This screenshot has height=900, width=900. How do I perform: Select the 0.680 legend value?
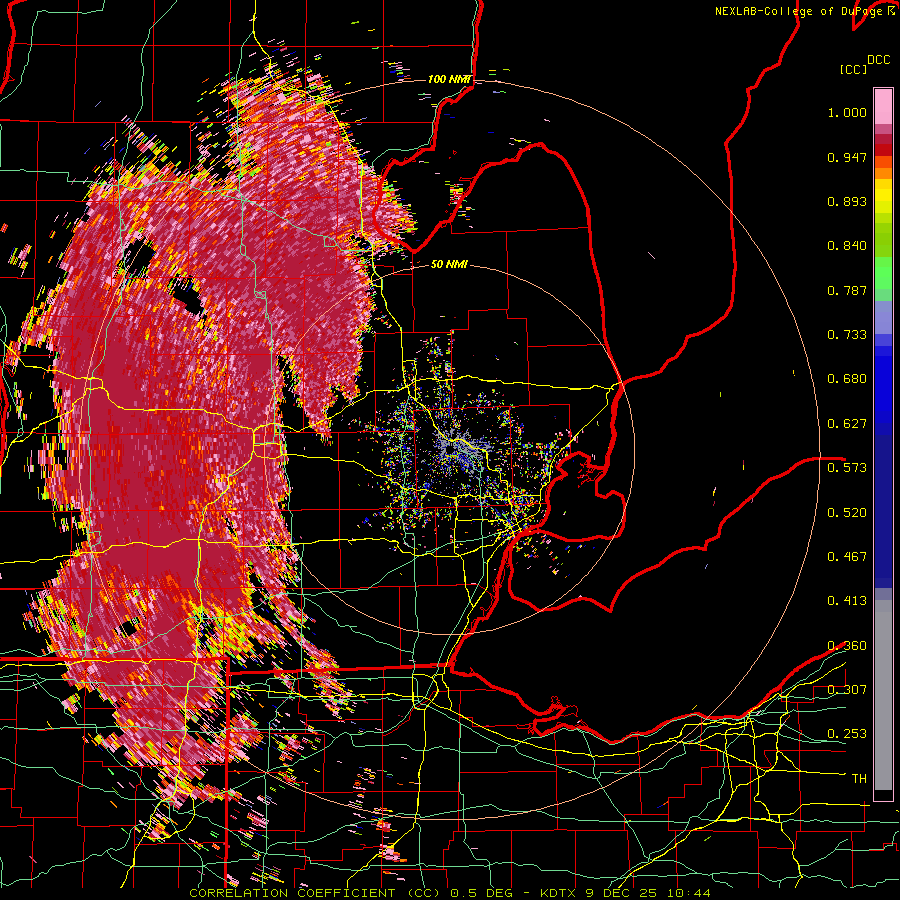point(847,379)
